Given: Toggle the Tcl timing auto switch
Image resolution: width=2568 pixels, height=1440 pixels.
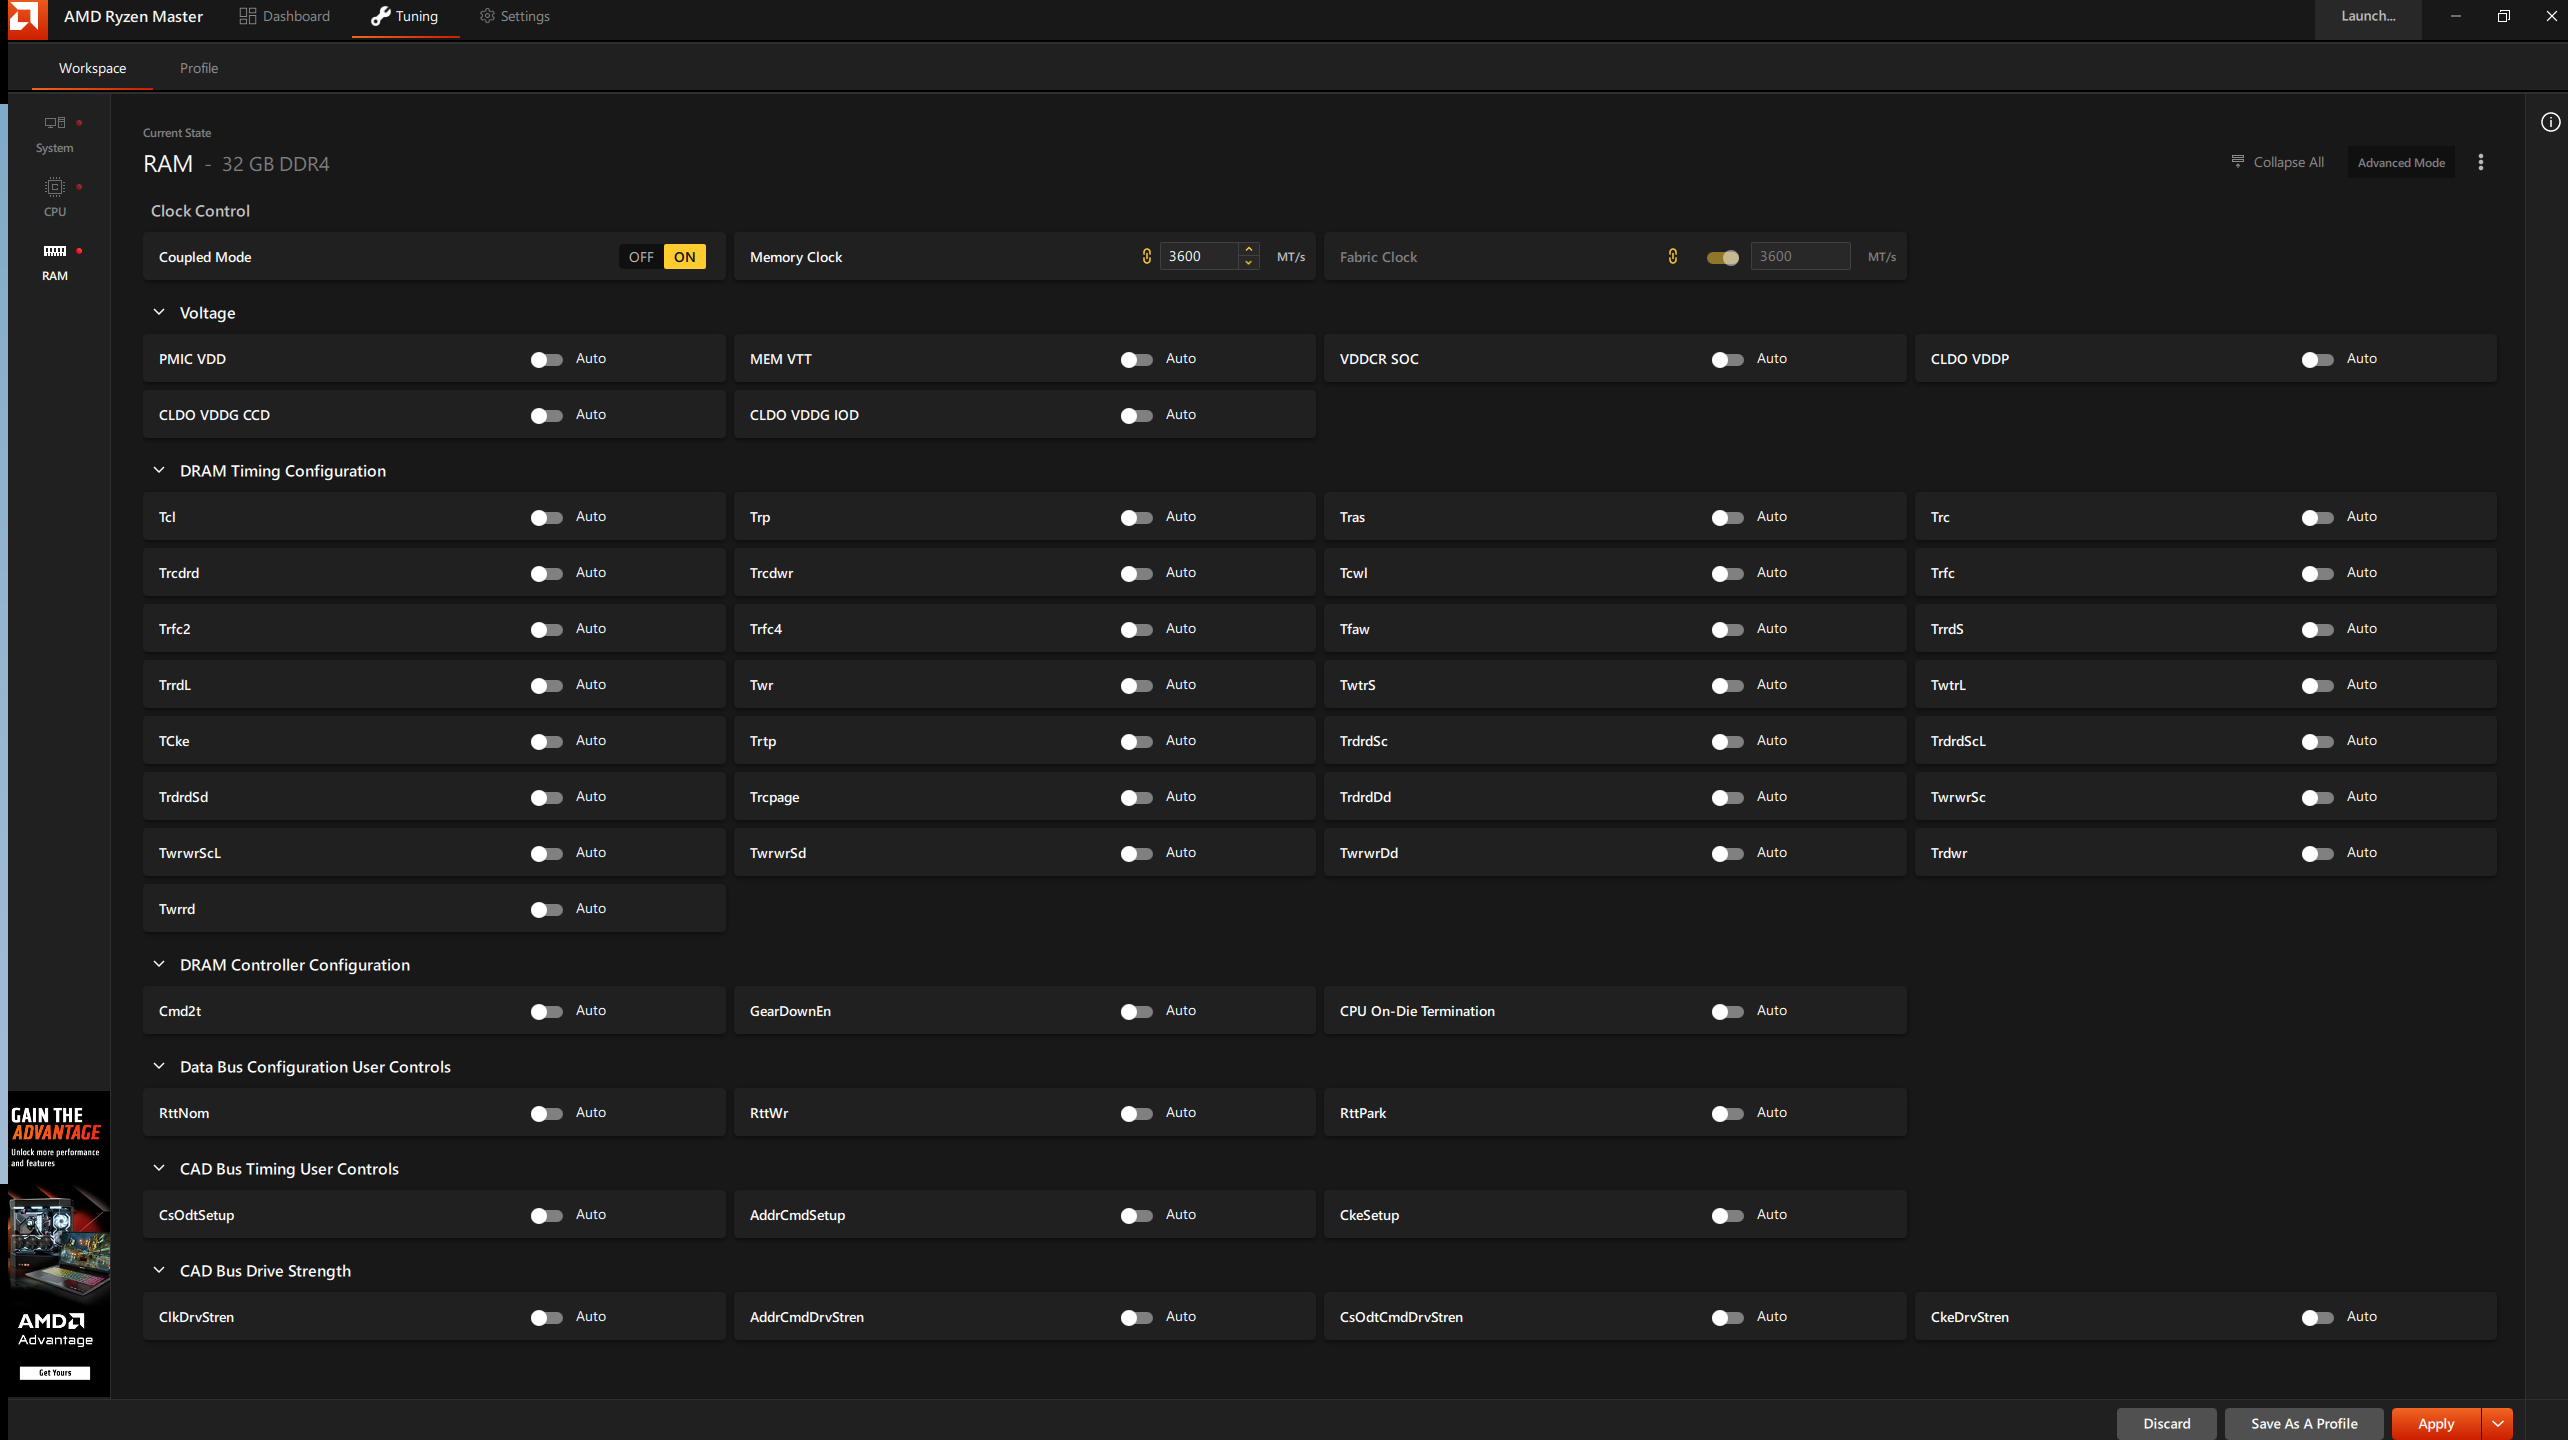Looking at the screenshot, I should (546, 517).
